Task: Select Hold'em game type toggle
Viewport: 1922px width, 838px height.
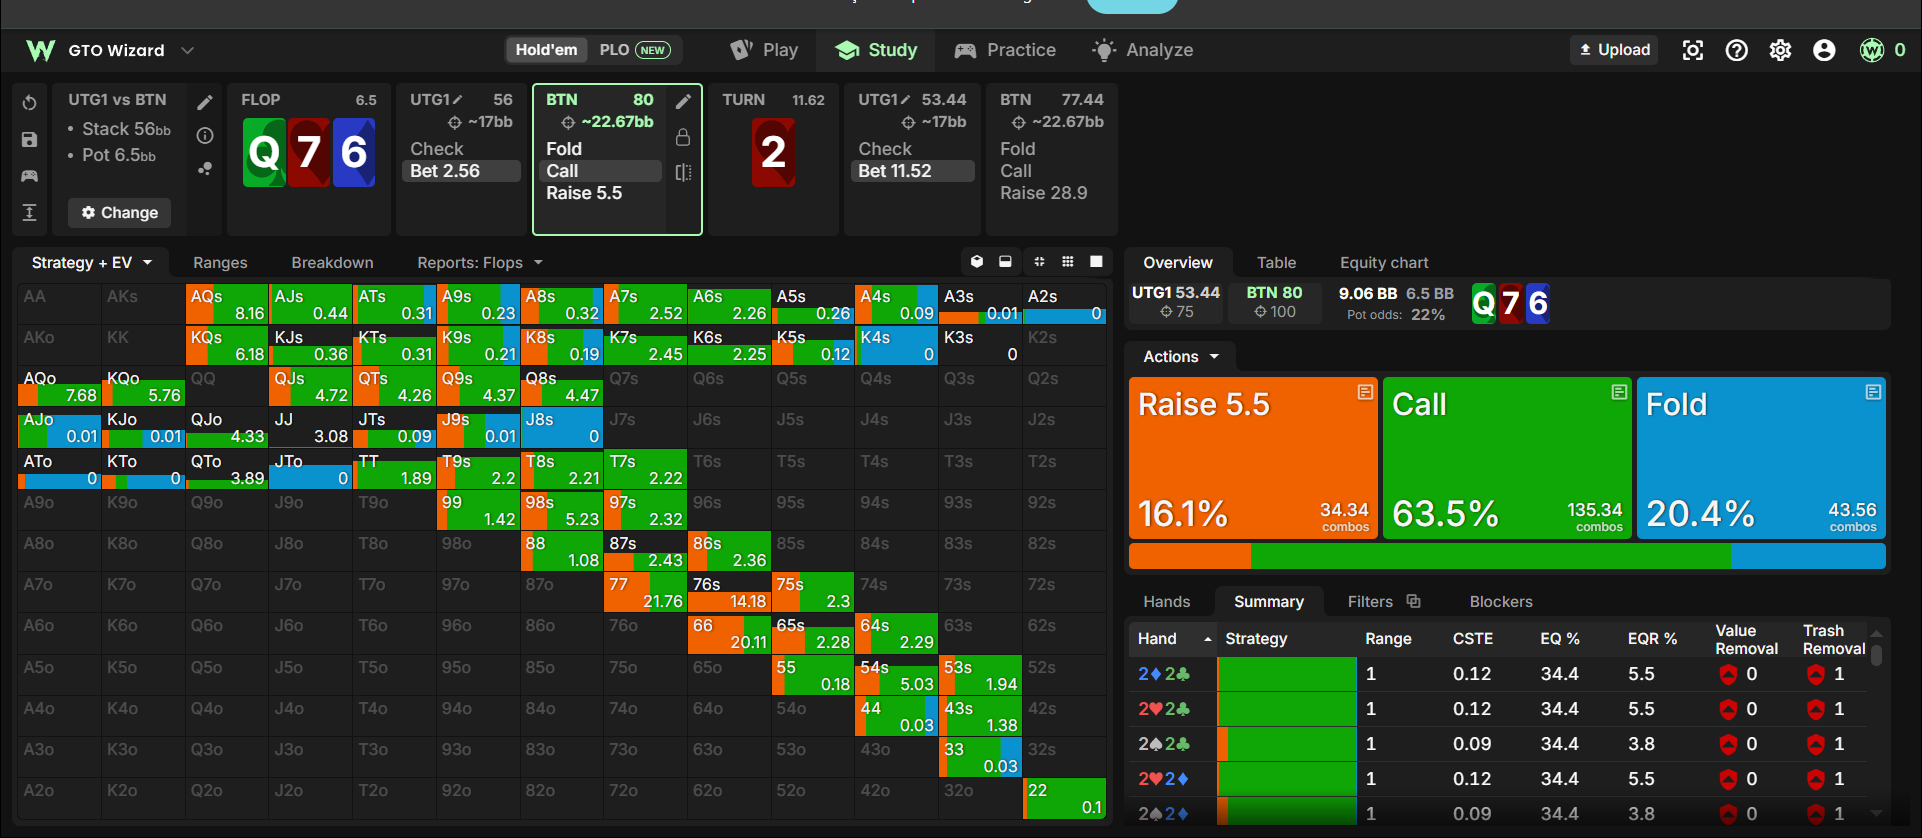Action: pos(546,50)
